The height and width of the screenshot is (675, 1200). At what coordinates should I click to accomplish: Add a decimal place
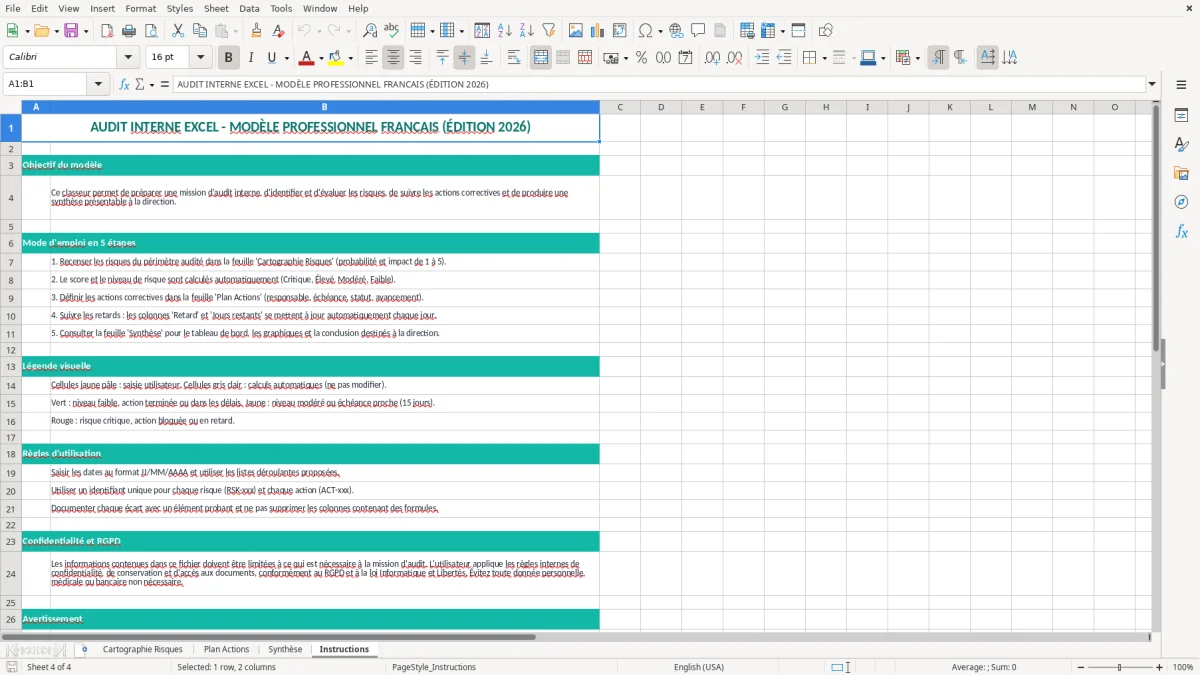712,58
